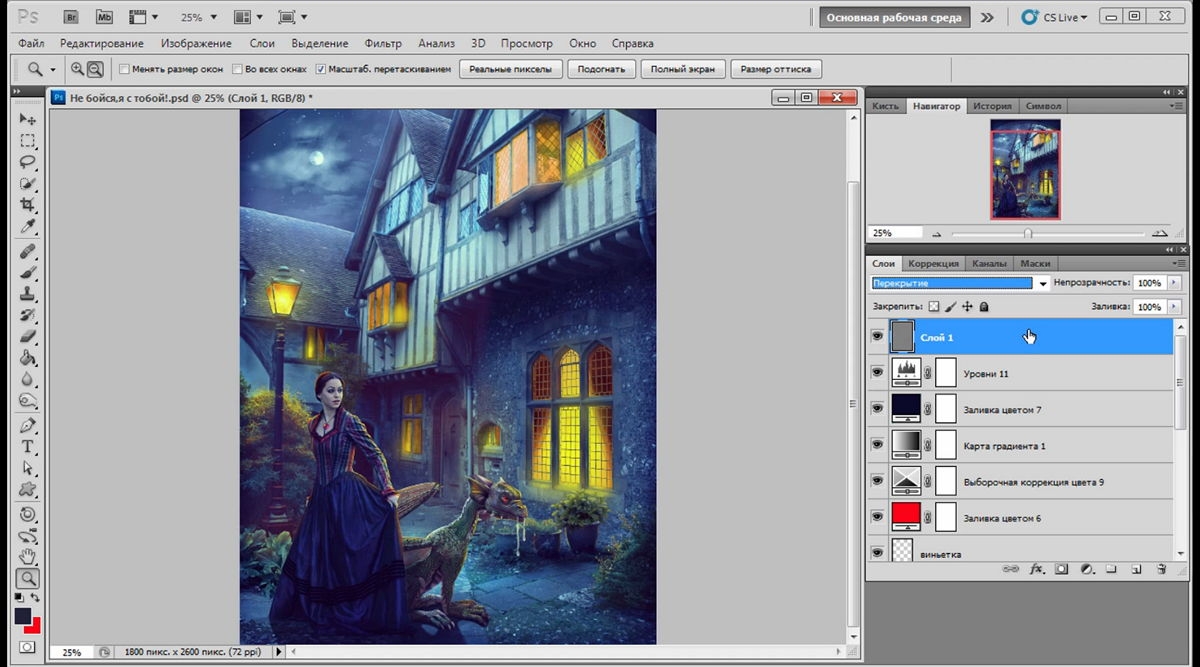This screenshot has height=667, width=1200.
Task: Uncheck 'Масштаб. перетаскиванием' checkbox
Action: pos(320,69)
